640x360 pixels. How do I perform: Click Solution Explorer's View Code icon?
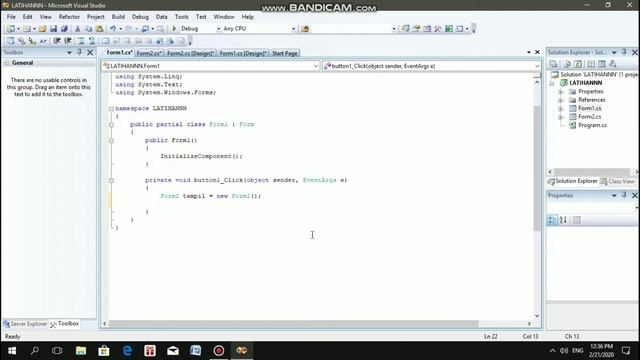pyautogui.click(x=591, y=64)
